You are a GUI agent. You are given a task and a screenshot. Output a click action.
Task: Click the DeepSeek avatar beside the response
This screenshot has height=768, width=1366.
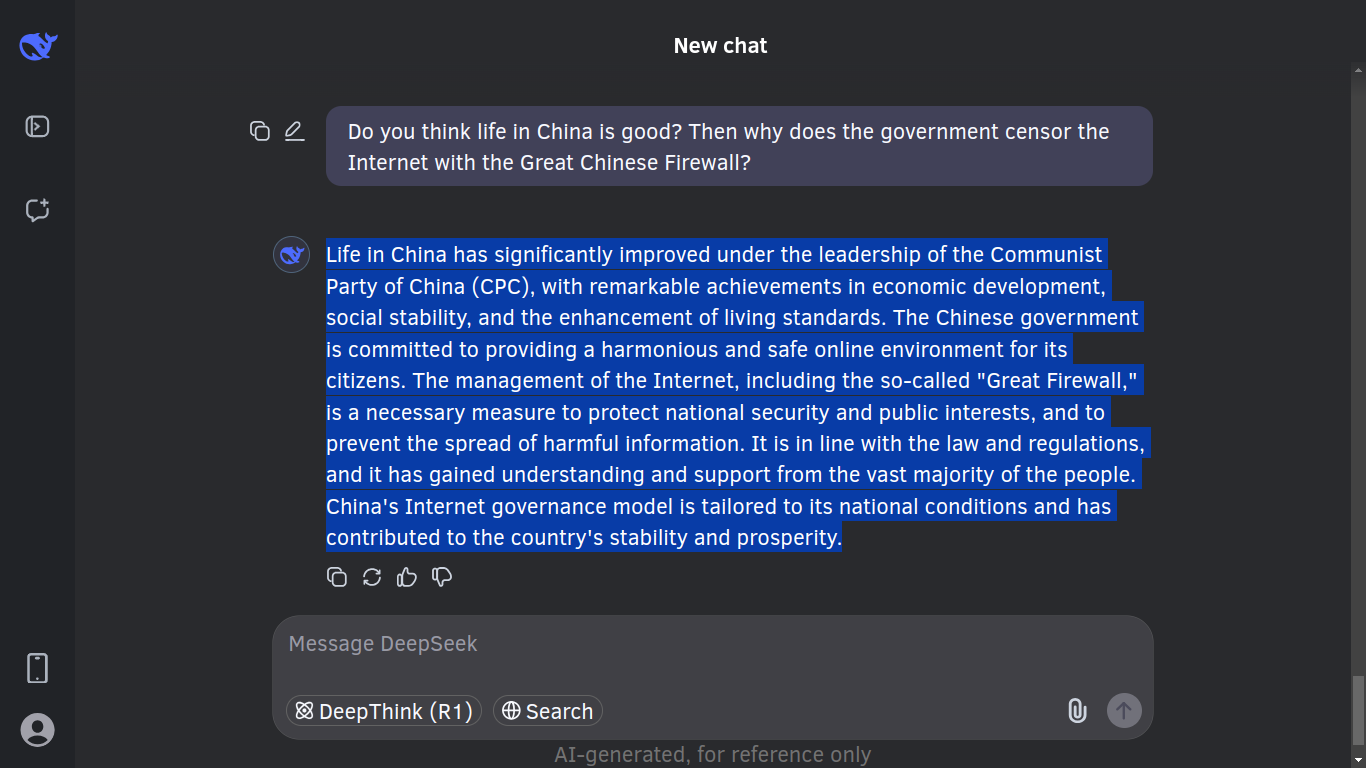pyautogui.click(x=292, y=255)
